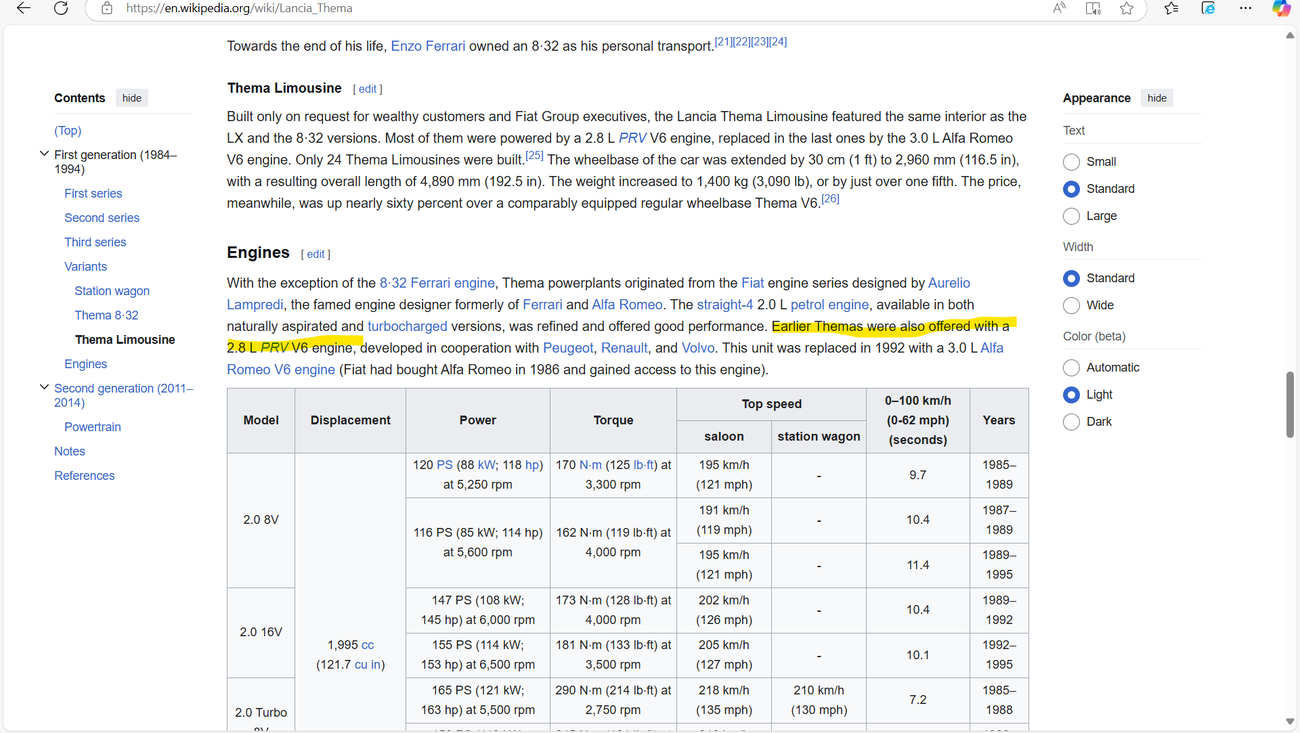Viewport: 1300px width, 733px height.
Task: Open the N·m link in Torque cell
Action: coord(592,465)
